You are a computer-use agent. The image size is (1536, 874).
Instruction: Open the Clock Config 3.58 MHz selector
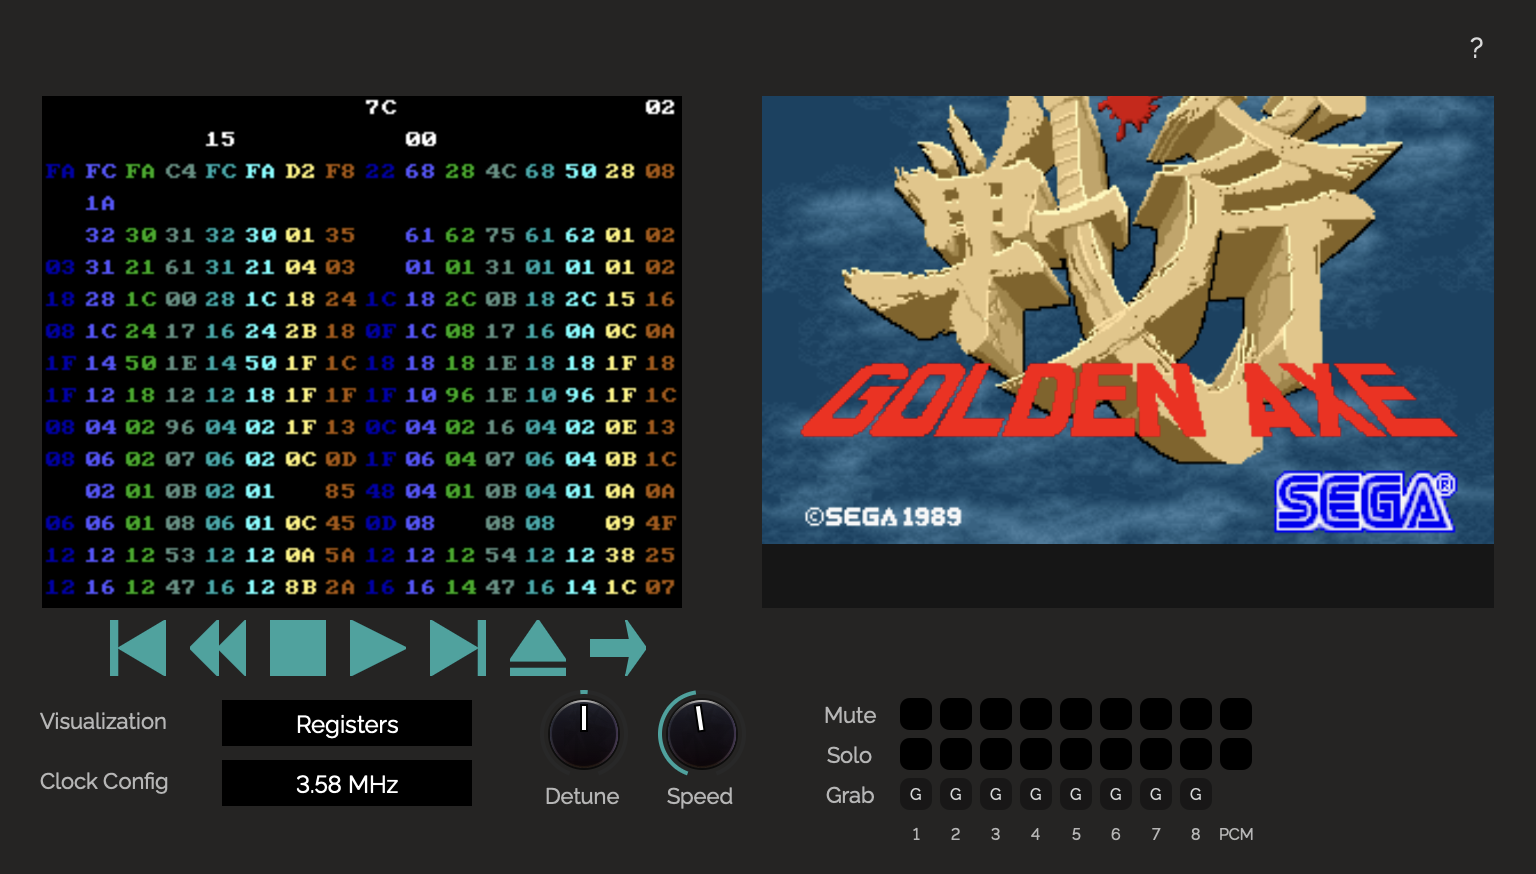coord(347,783)
